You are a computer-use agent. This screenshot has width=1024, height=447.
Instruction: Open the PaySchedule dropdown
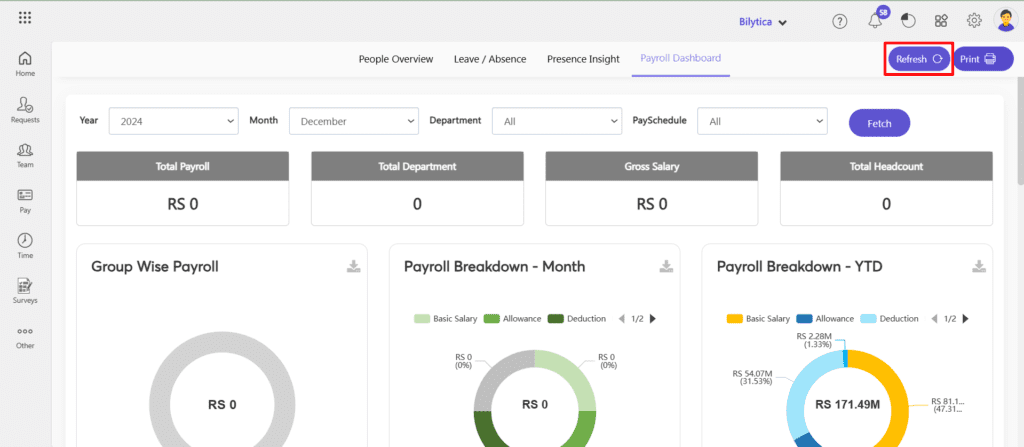click(762, 121)
